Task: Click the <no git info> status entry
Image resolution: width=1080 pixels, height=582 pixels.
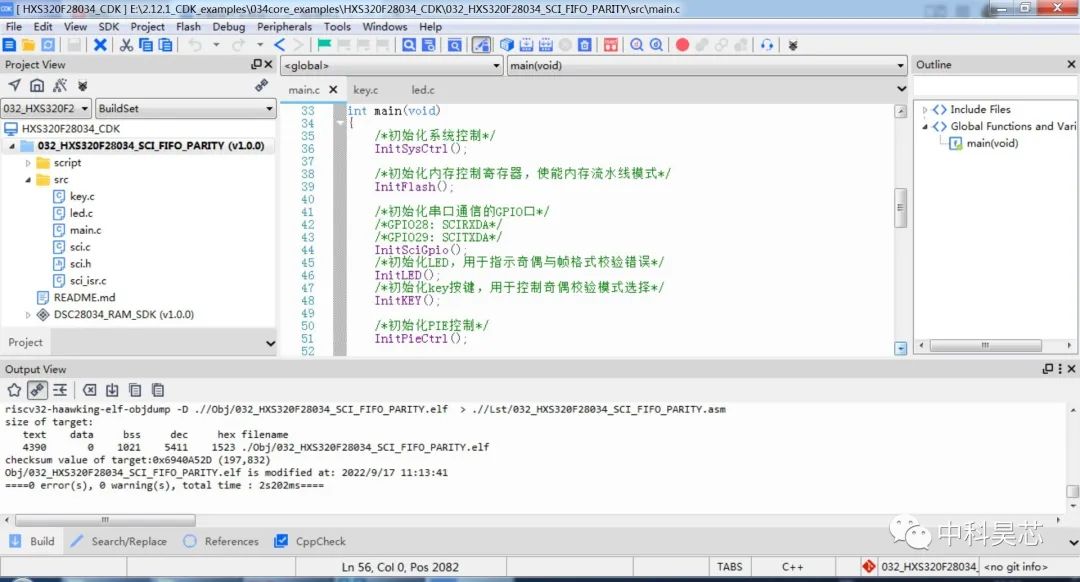Action: tap(1015, 567)
